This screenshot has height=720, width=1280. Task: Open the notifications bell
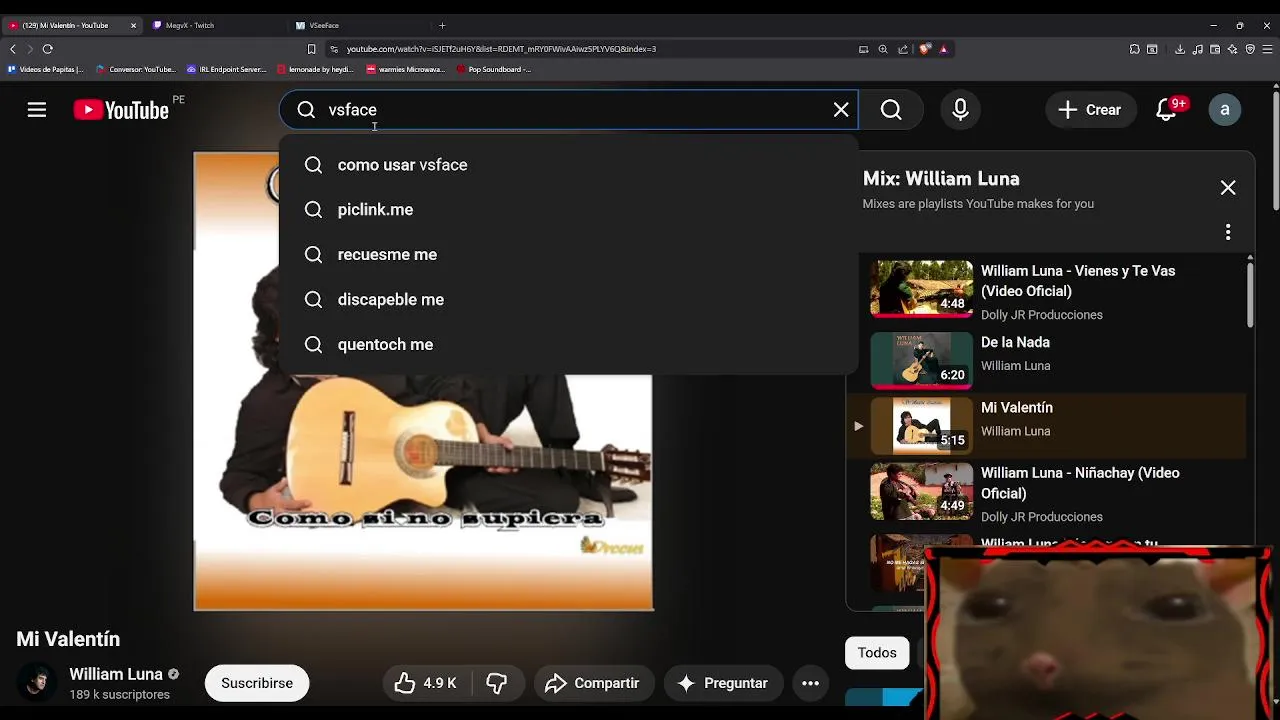tap(1167, 110)
